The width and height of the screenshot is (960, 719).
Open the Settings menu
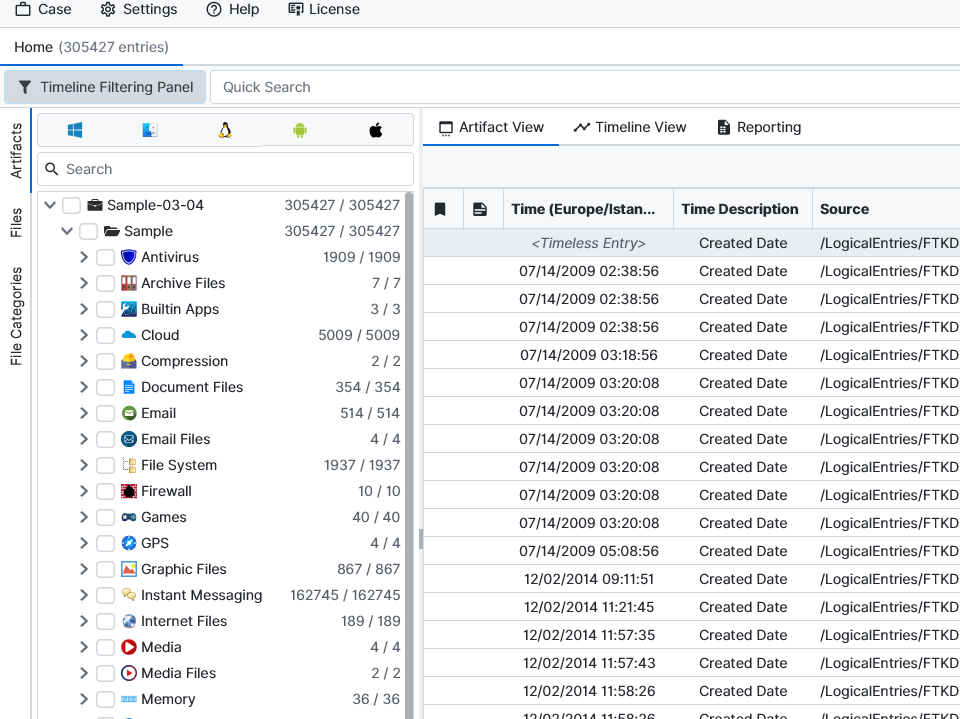tap(139, 9)
